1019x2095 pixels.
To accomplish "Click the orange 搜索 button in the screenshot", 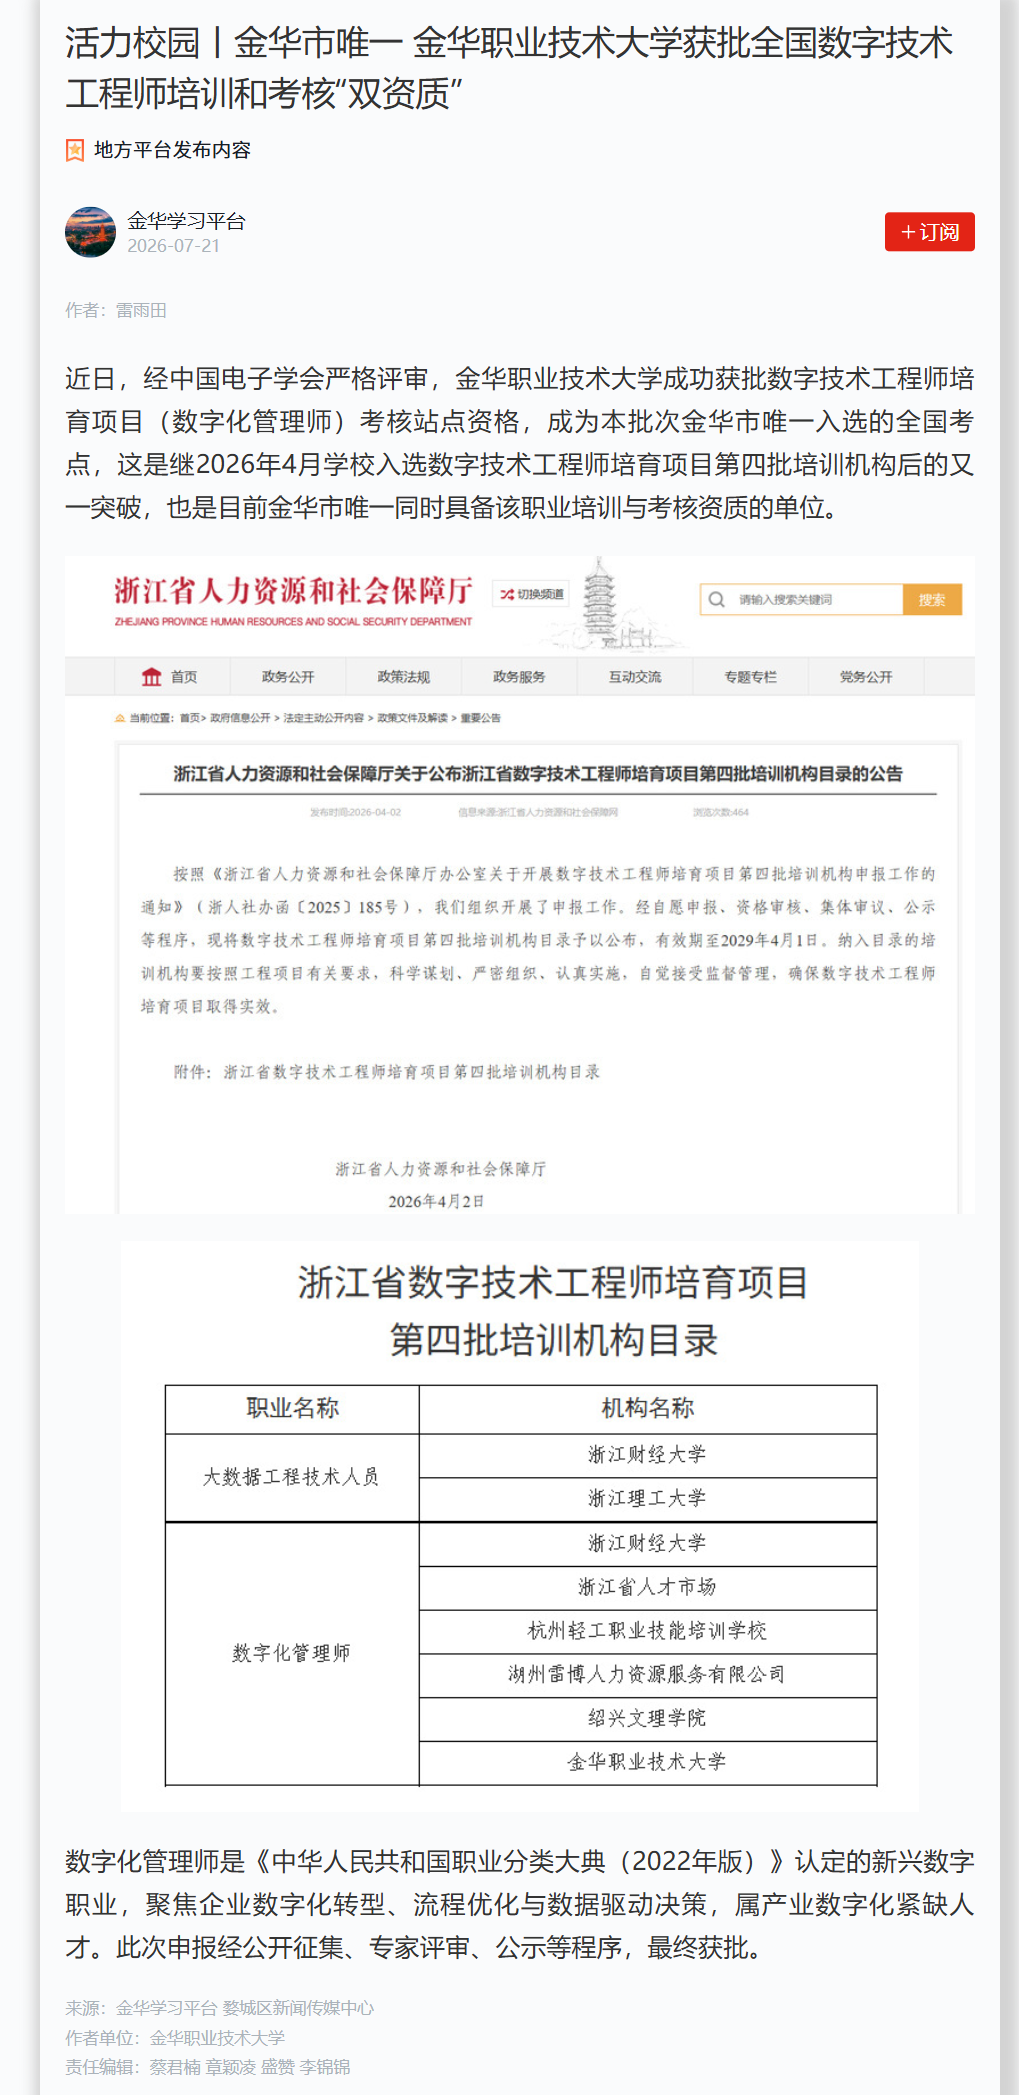I will click(x=932, y=599).
